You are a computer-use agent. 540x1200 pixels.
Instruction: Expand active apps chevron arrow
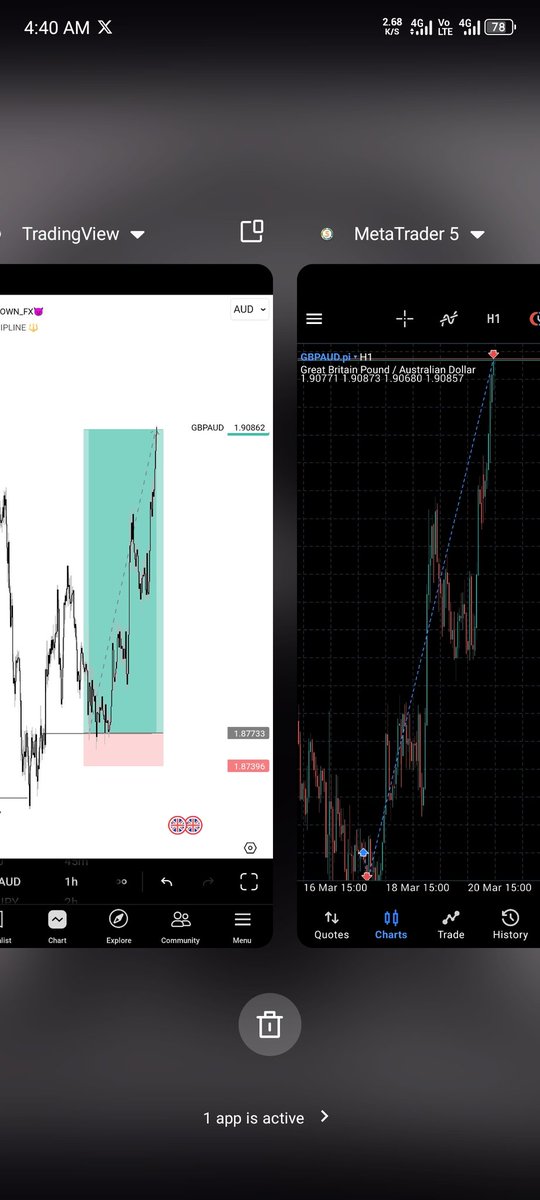[x=324, y=1117]
